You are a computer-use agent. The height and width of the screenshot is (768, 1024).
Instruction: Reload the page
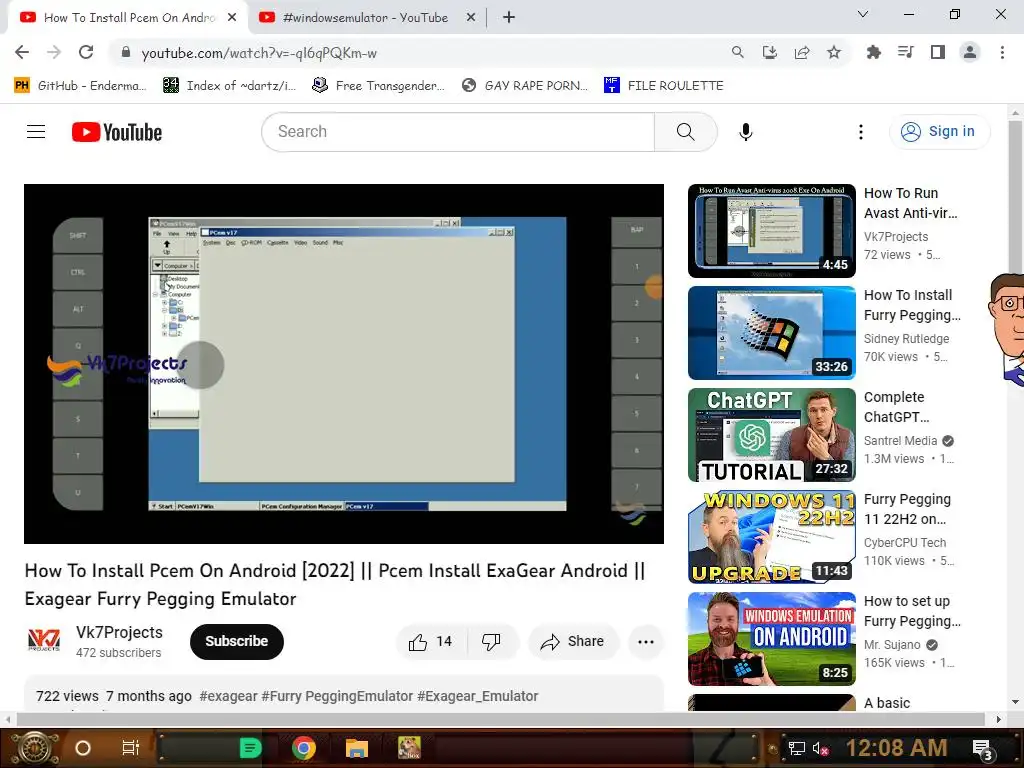(x=86, y=52)
